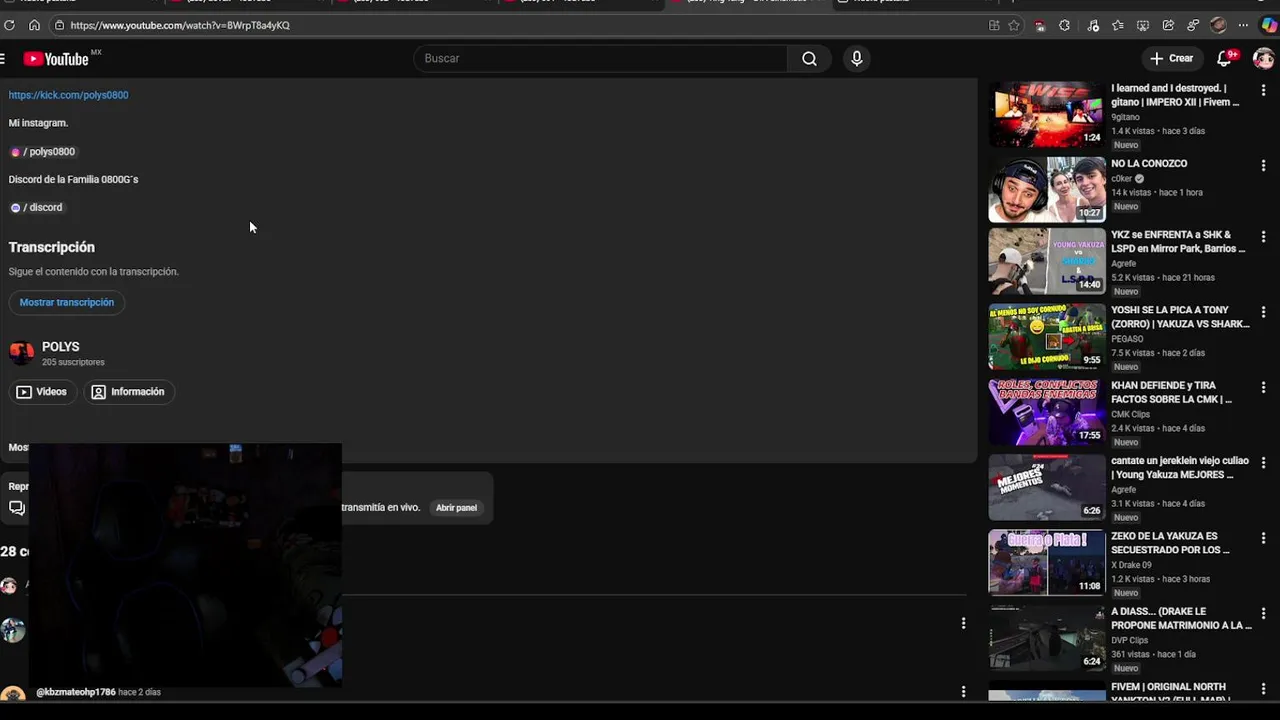Viewport: 1280px width, 720px height.
Task: Click the address bar URL field
Action: 520,25
